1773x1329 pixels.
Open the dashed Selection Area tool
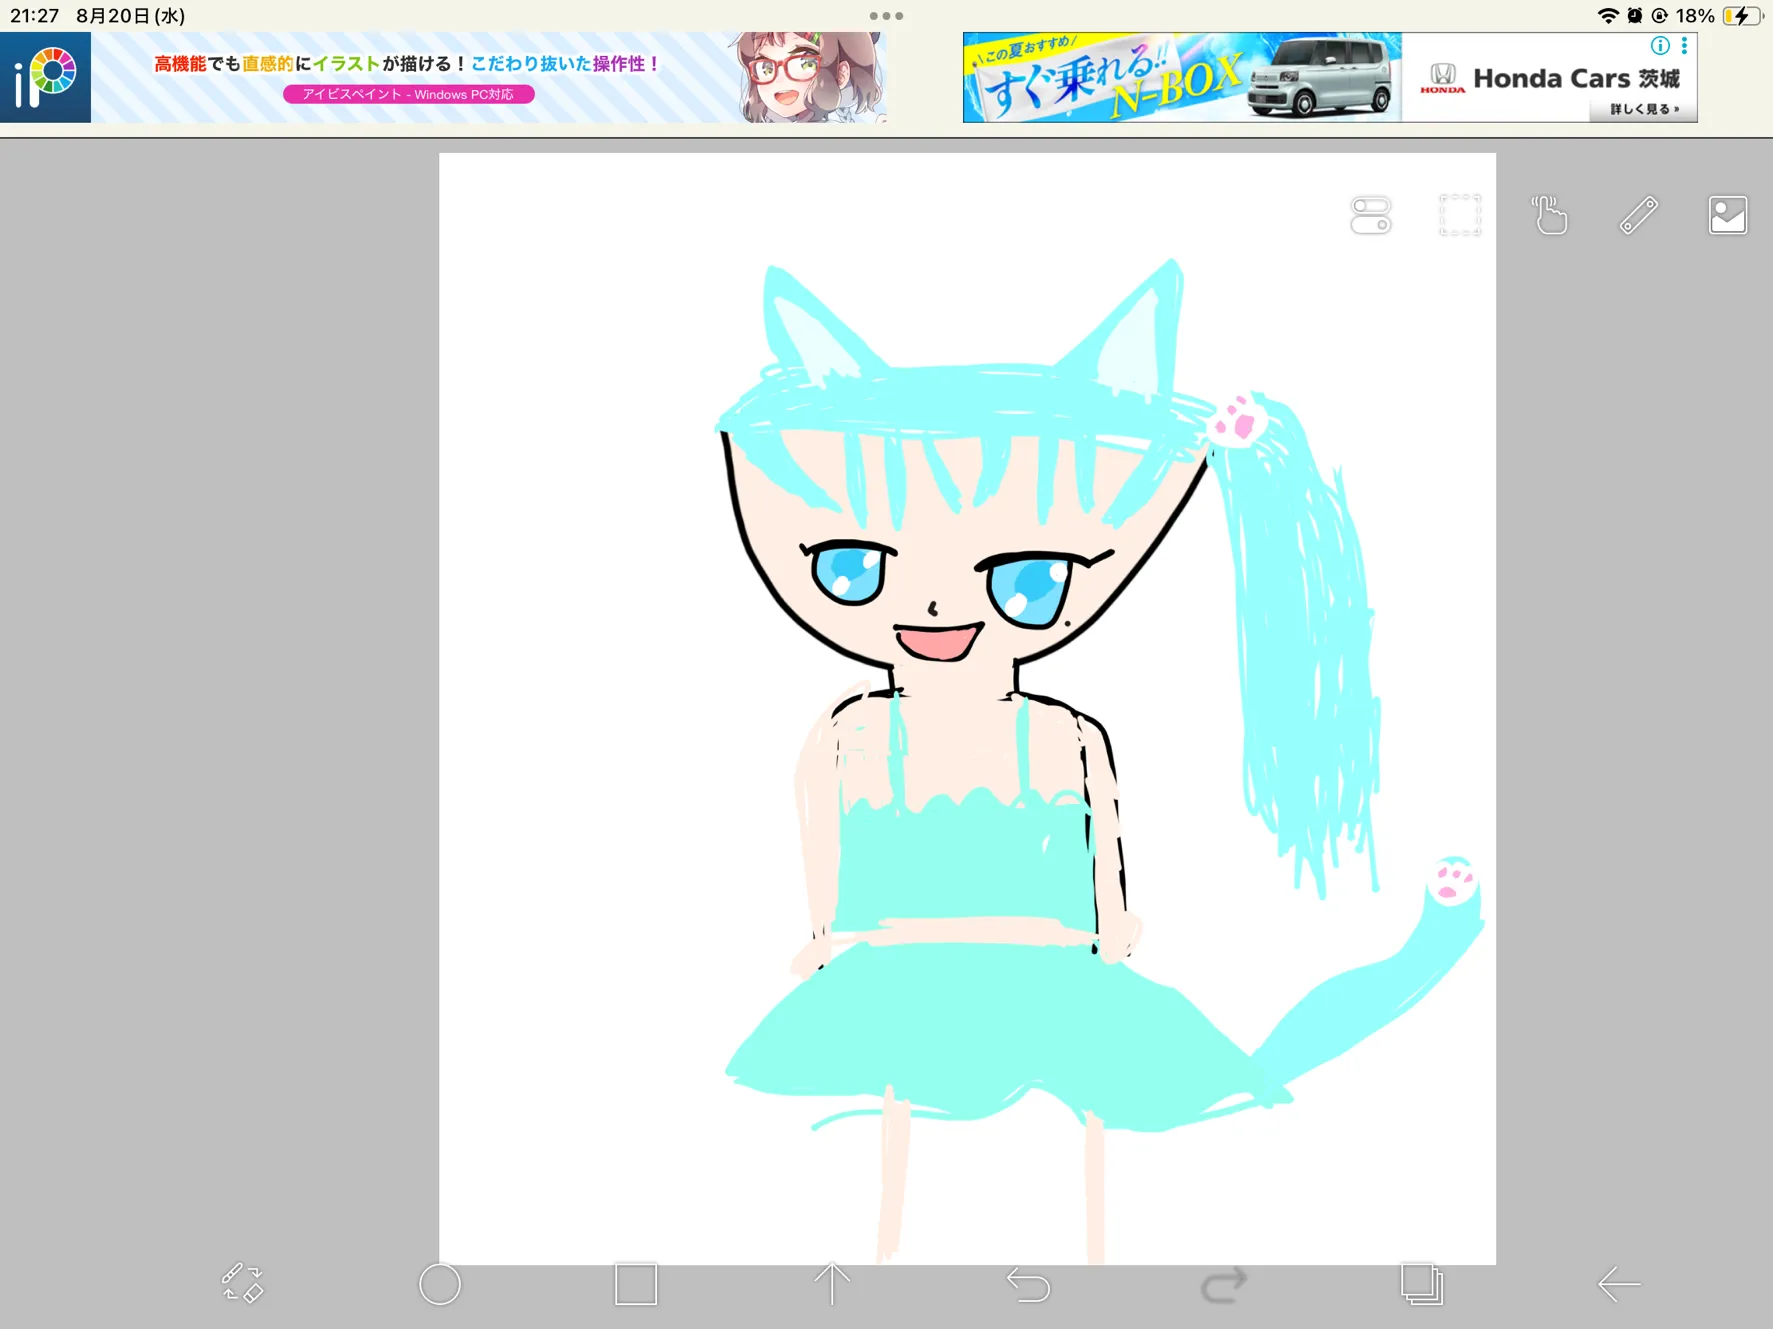click(1460, 215)
